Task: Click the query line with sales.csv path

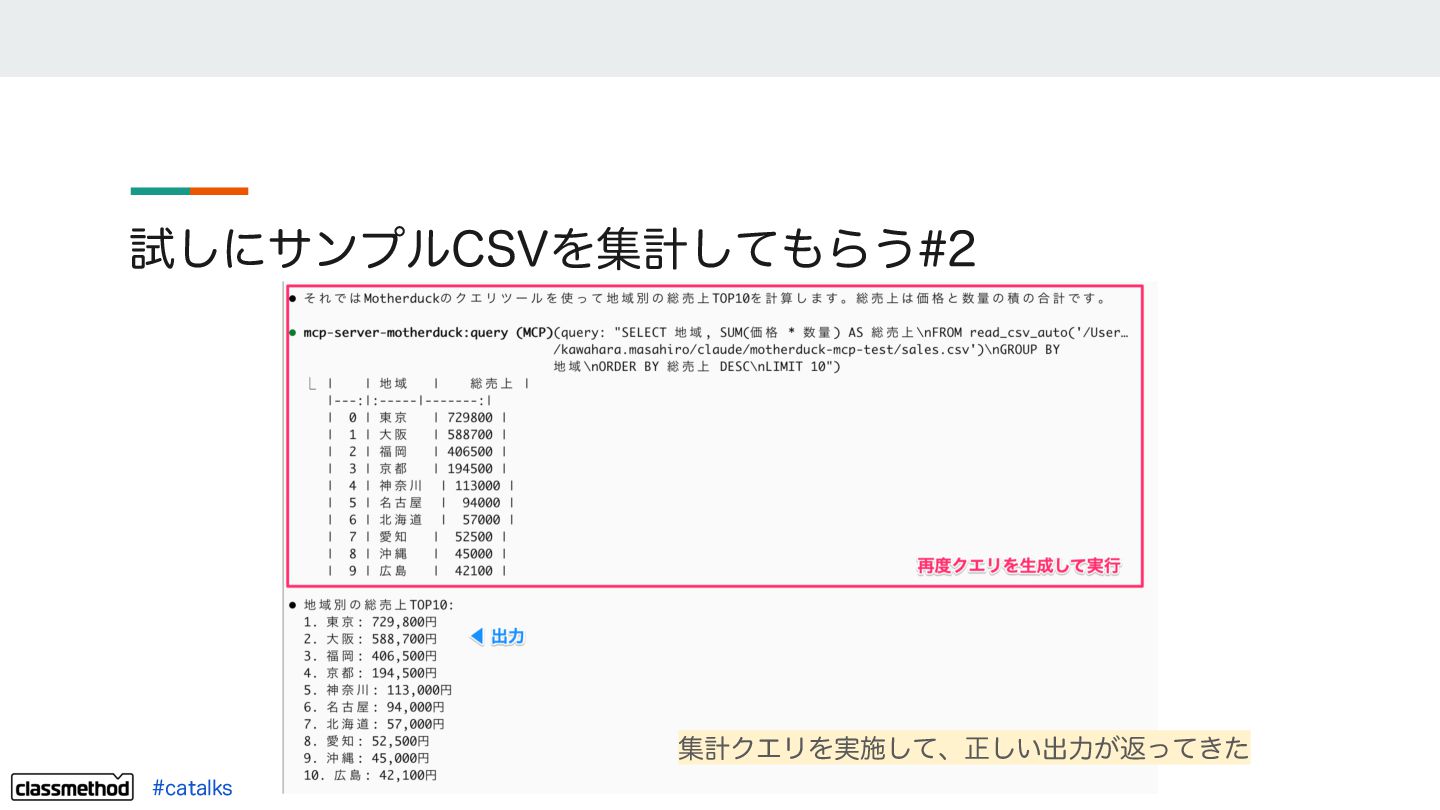Action: (807, 350)
